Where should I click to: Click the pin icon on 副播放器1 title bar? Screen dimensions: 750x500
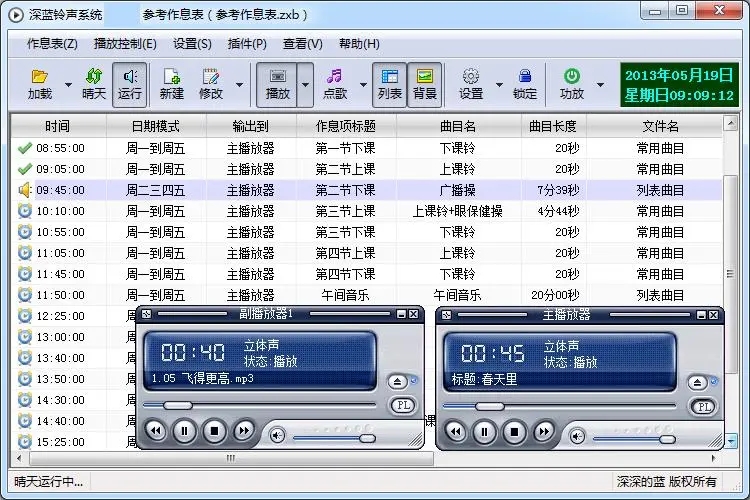click(x=146, y=314)
